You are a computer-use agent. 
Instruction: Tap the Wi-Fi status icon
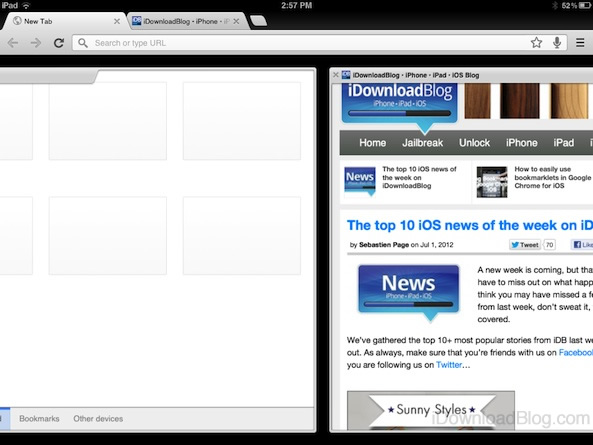point(26,5)
